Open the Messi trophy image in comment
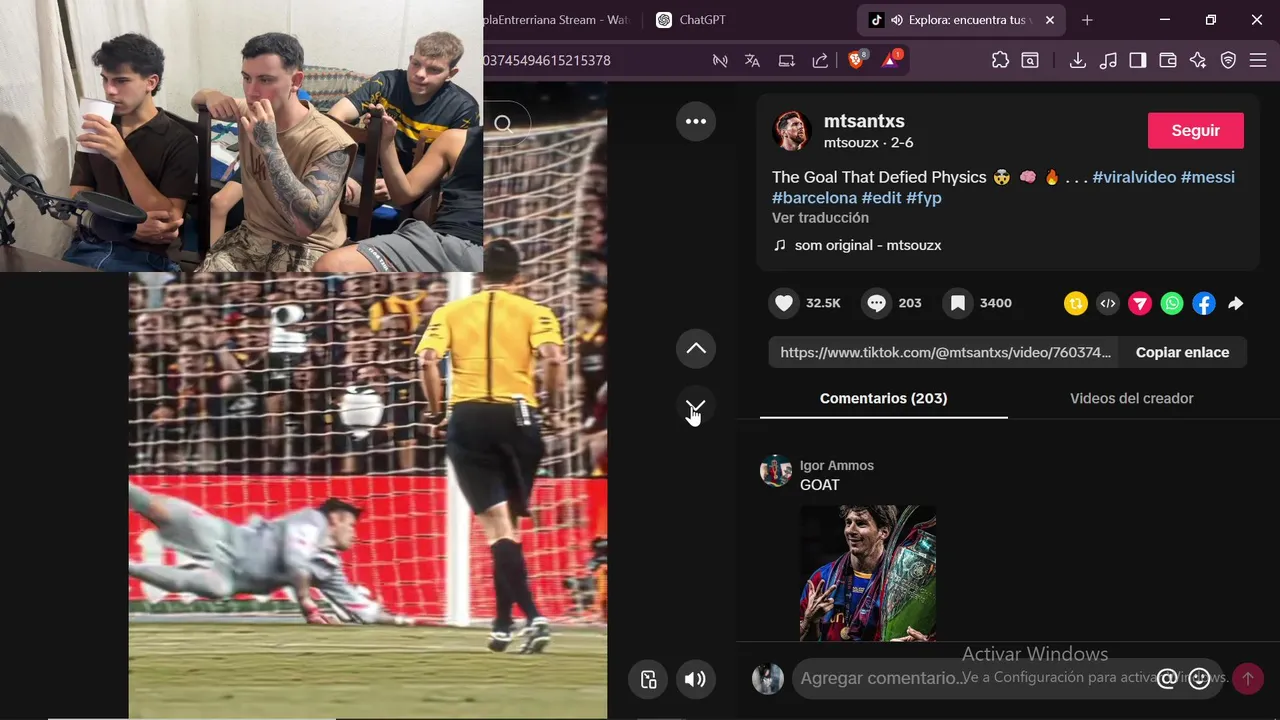The height and width of the screenshot is (720, 1280). (868, 573)
